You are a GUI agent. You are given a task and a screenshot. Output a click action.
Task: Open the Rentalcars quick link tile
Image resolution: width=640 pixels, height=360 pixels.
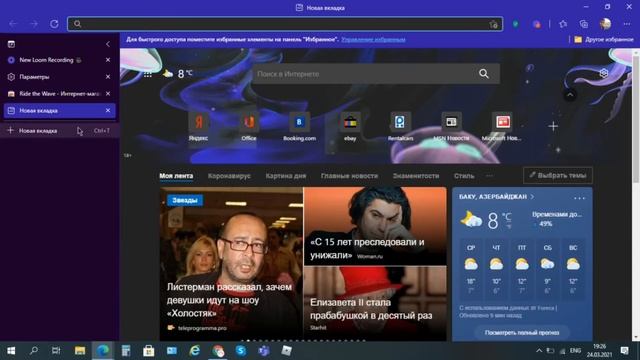pos(400,127)
